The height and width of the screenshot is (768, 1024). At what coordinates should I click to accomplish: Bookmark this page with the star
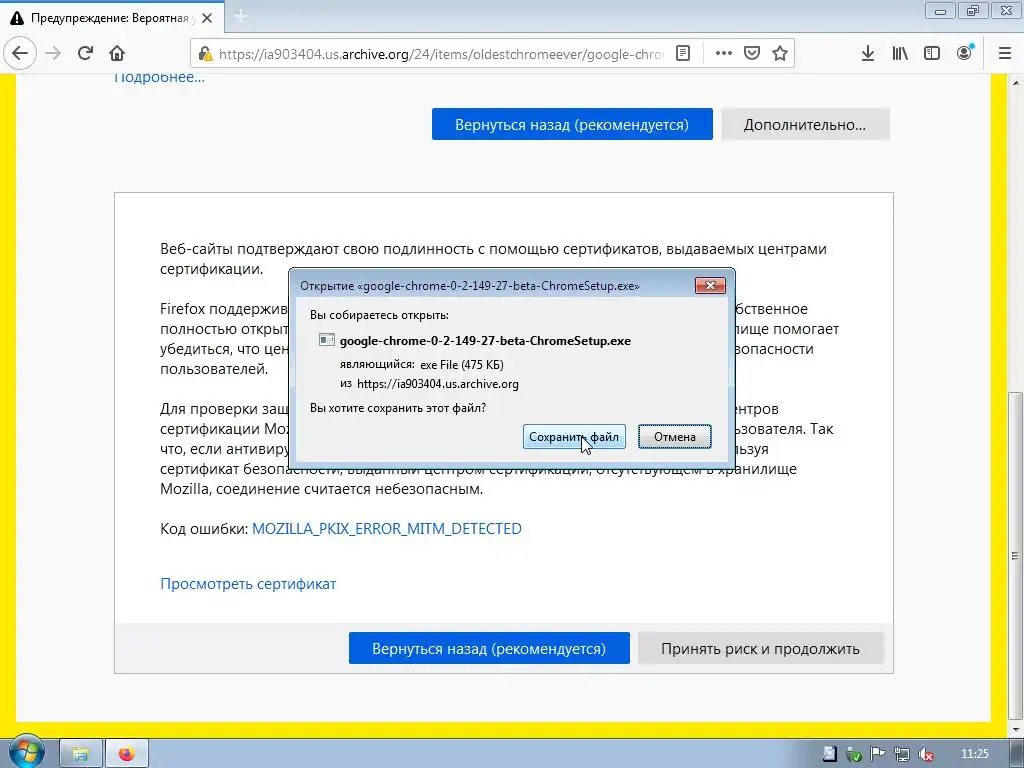[780, 54]
